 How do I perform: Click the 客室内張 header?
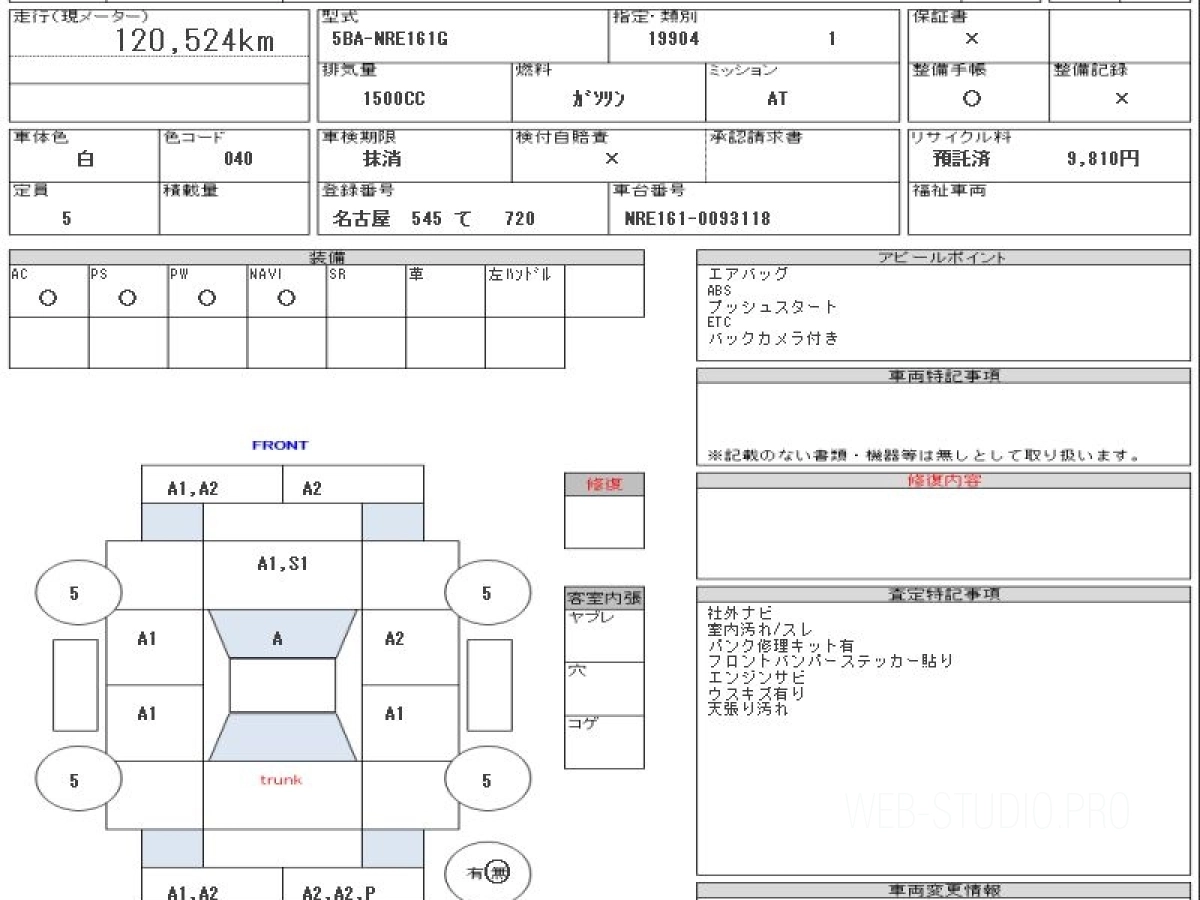pos(604,599)
